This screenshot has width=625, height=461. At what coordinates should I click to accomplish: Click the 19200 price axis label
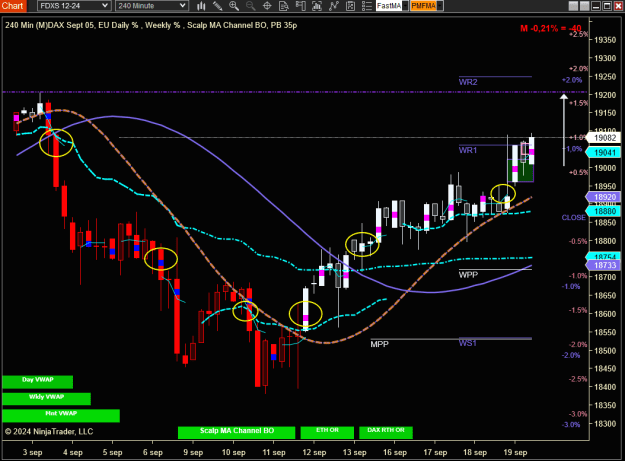point(605,95)
